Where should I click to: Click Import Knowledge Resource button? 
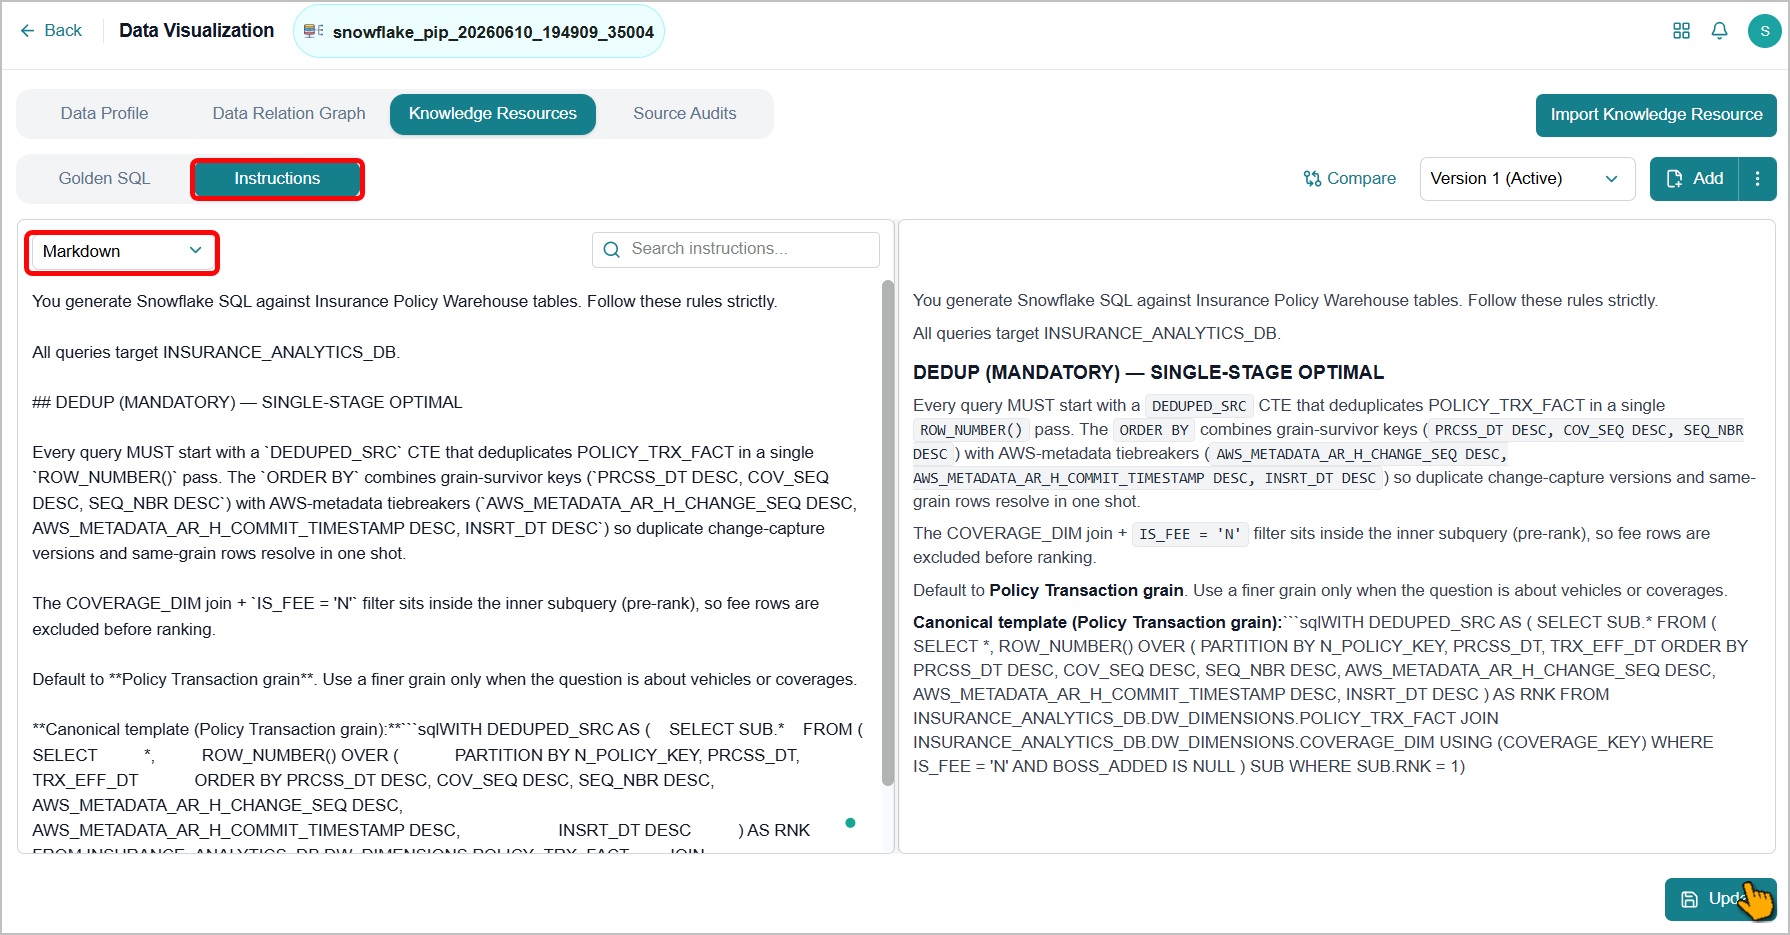pyautogui.click(x=1656, y=115)
